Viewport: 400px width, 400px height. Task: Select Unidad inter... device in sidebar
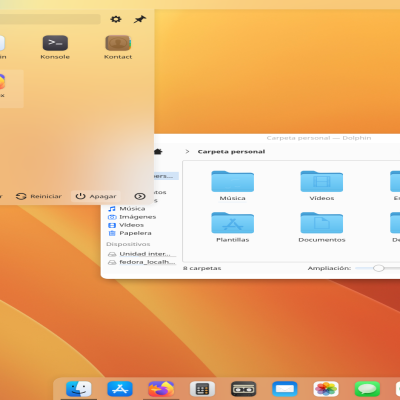click(141, 254)
